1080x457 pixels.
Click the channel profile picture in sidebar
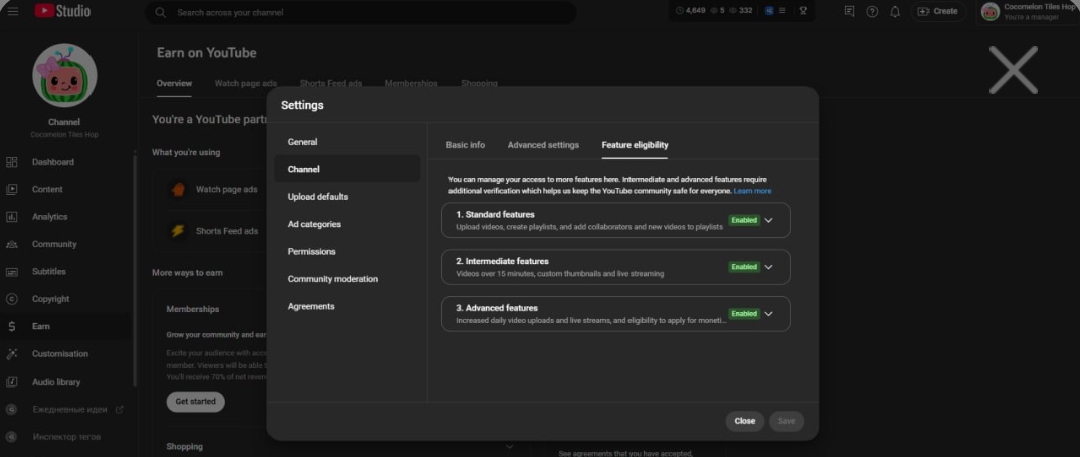coord(65,76)
